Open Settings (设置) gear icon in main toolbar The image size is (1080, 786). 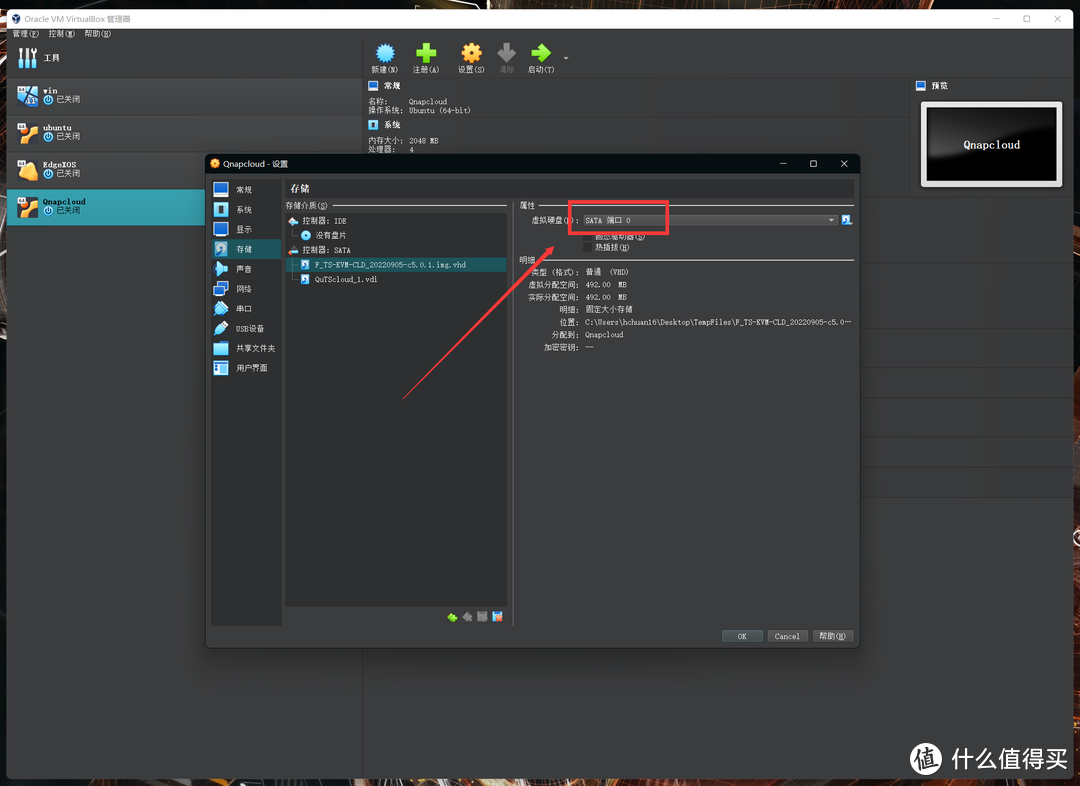[471, 53]
